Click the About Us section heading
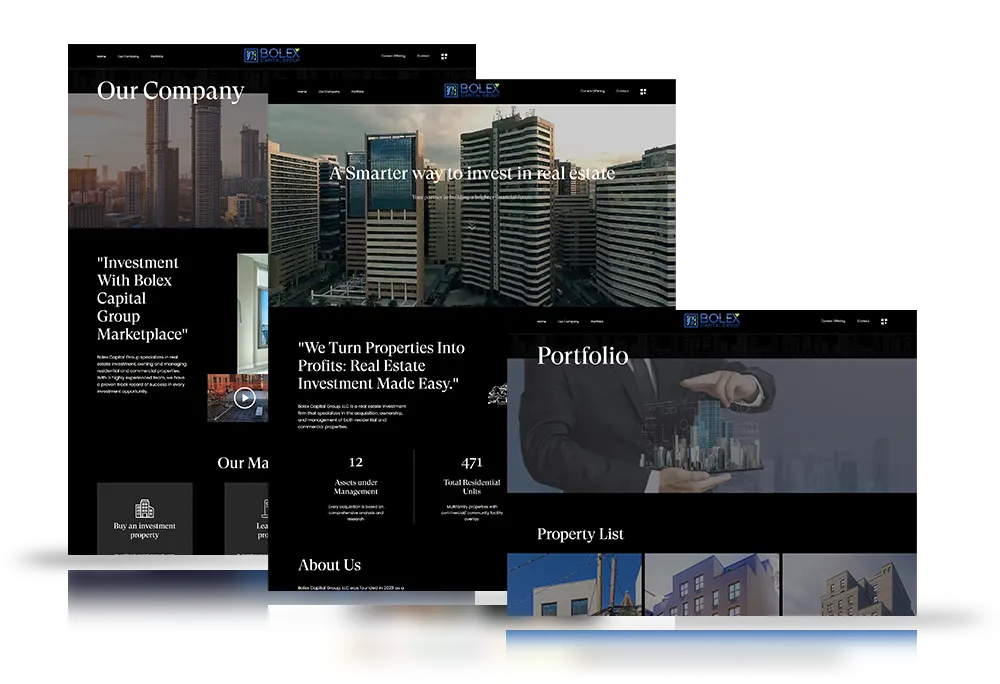 (328, 565)
